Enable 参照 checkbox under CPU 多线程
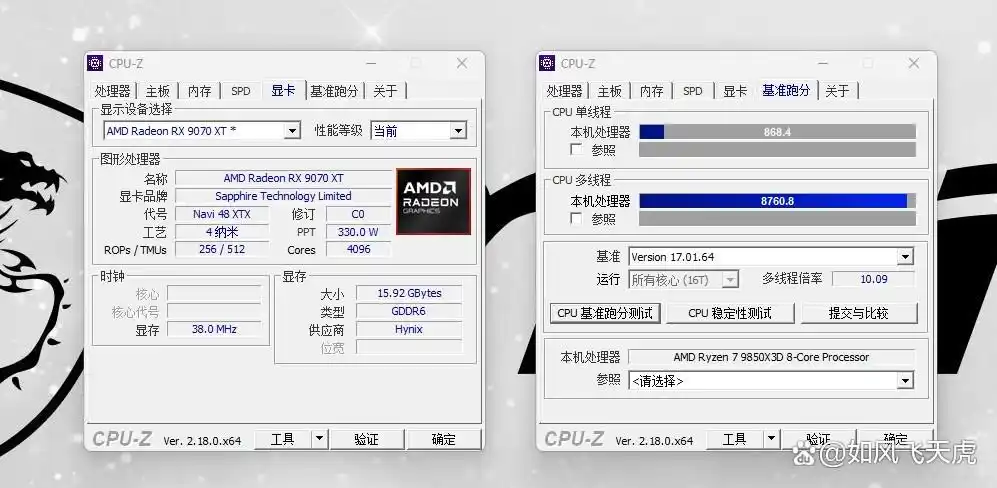This screenshot has width=997, height=488. 575,219
